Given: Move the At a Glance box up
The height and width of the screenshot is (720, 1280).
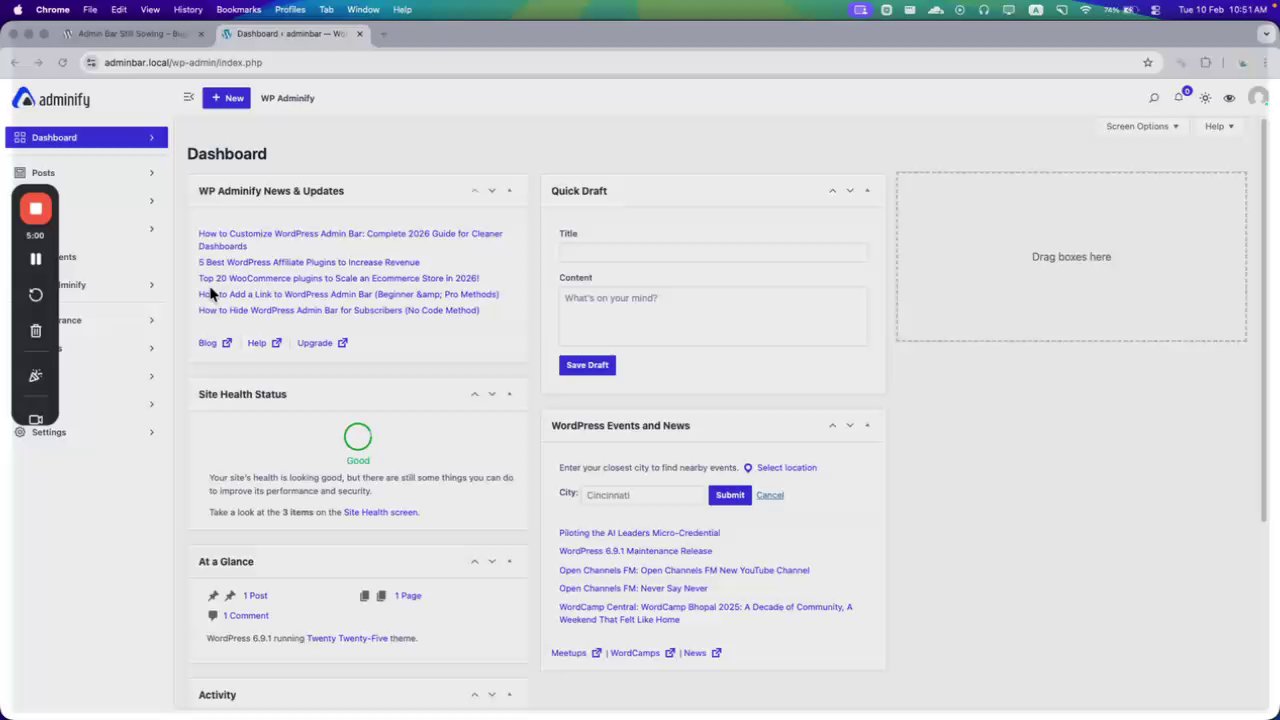Looking at the screenshot, I should [x=475, y=562].
